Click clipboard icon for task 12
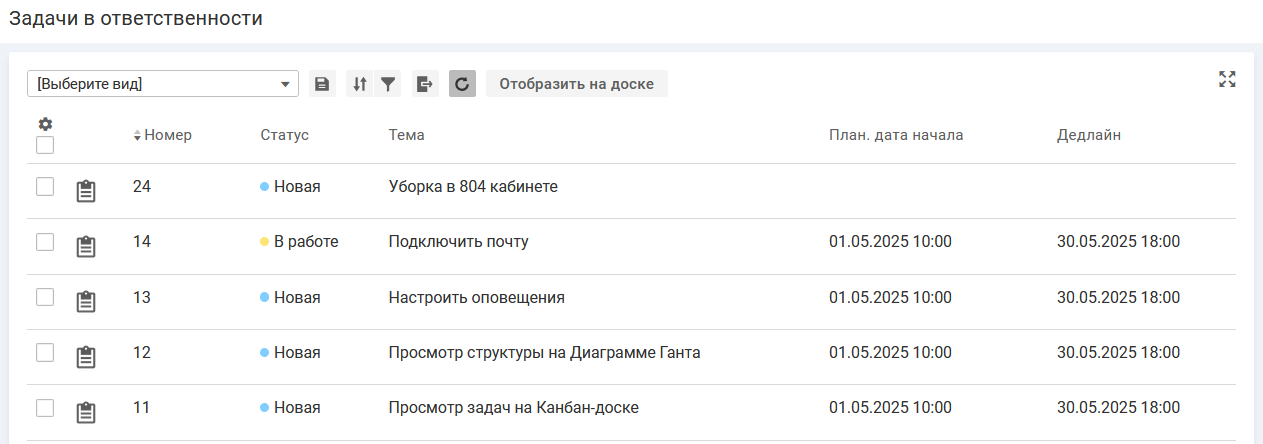The height and width of the screenshot is (444, 1263). click(87, 357)
